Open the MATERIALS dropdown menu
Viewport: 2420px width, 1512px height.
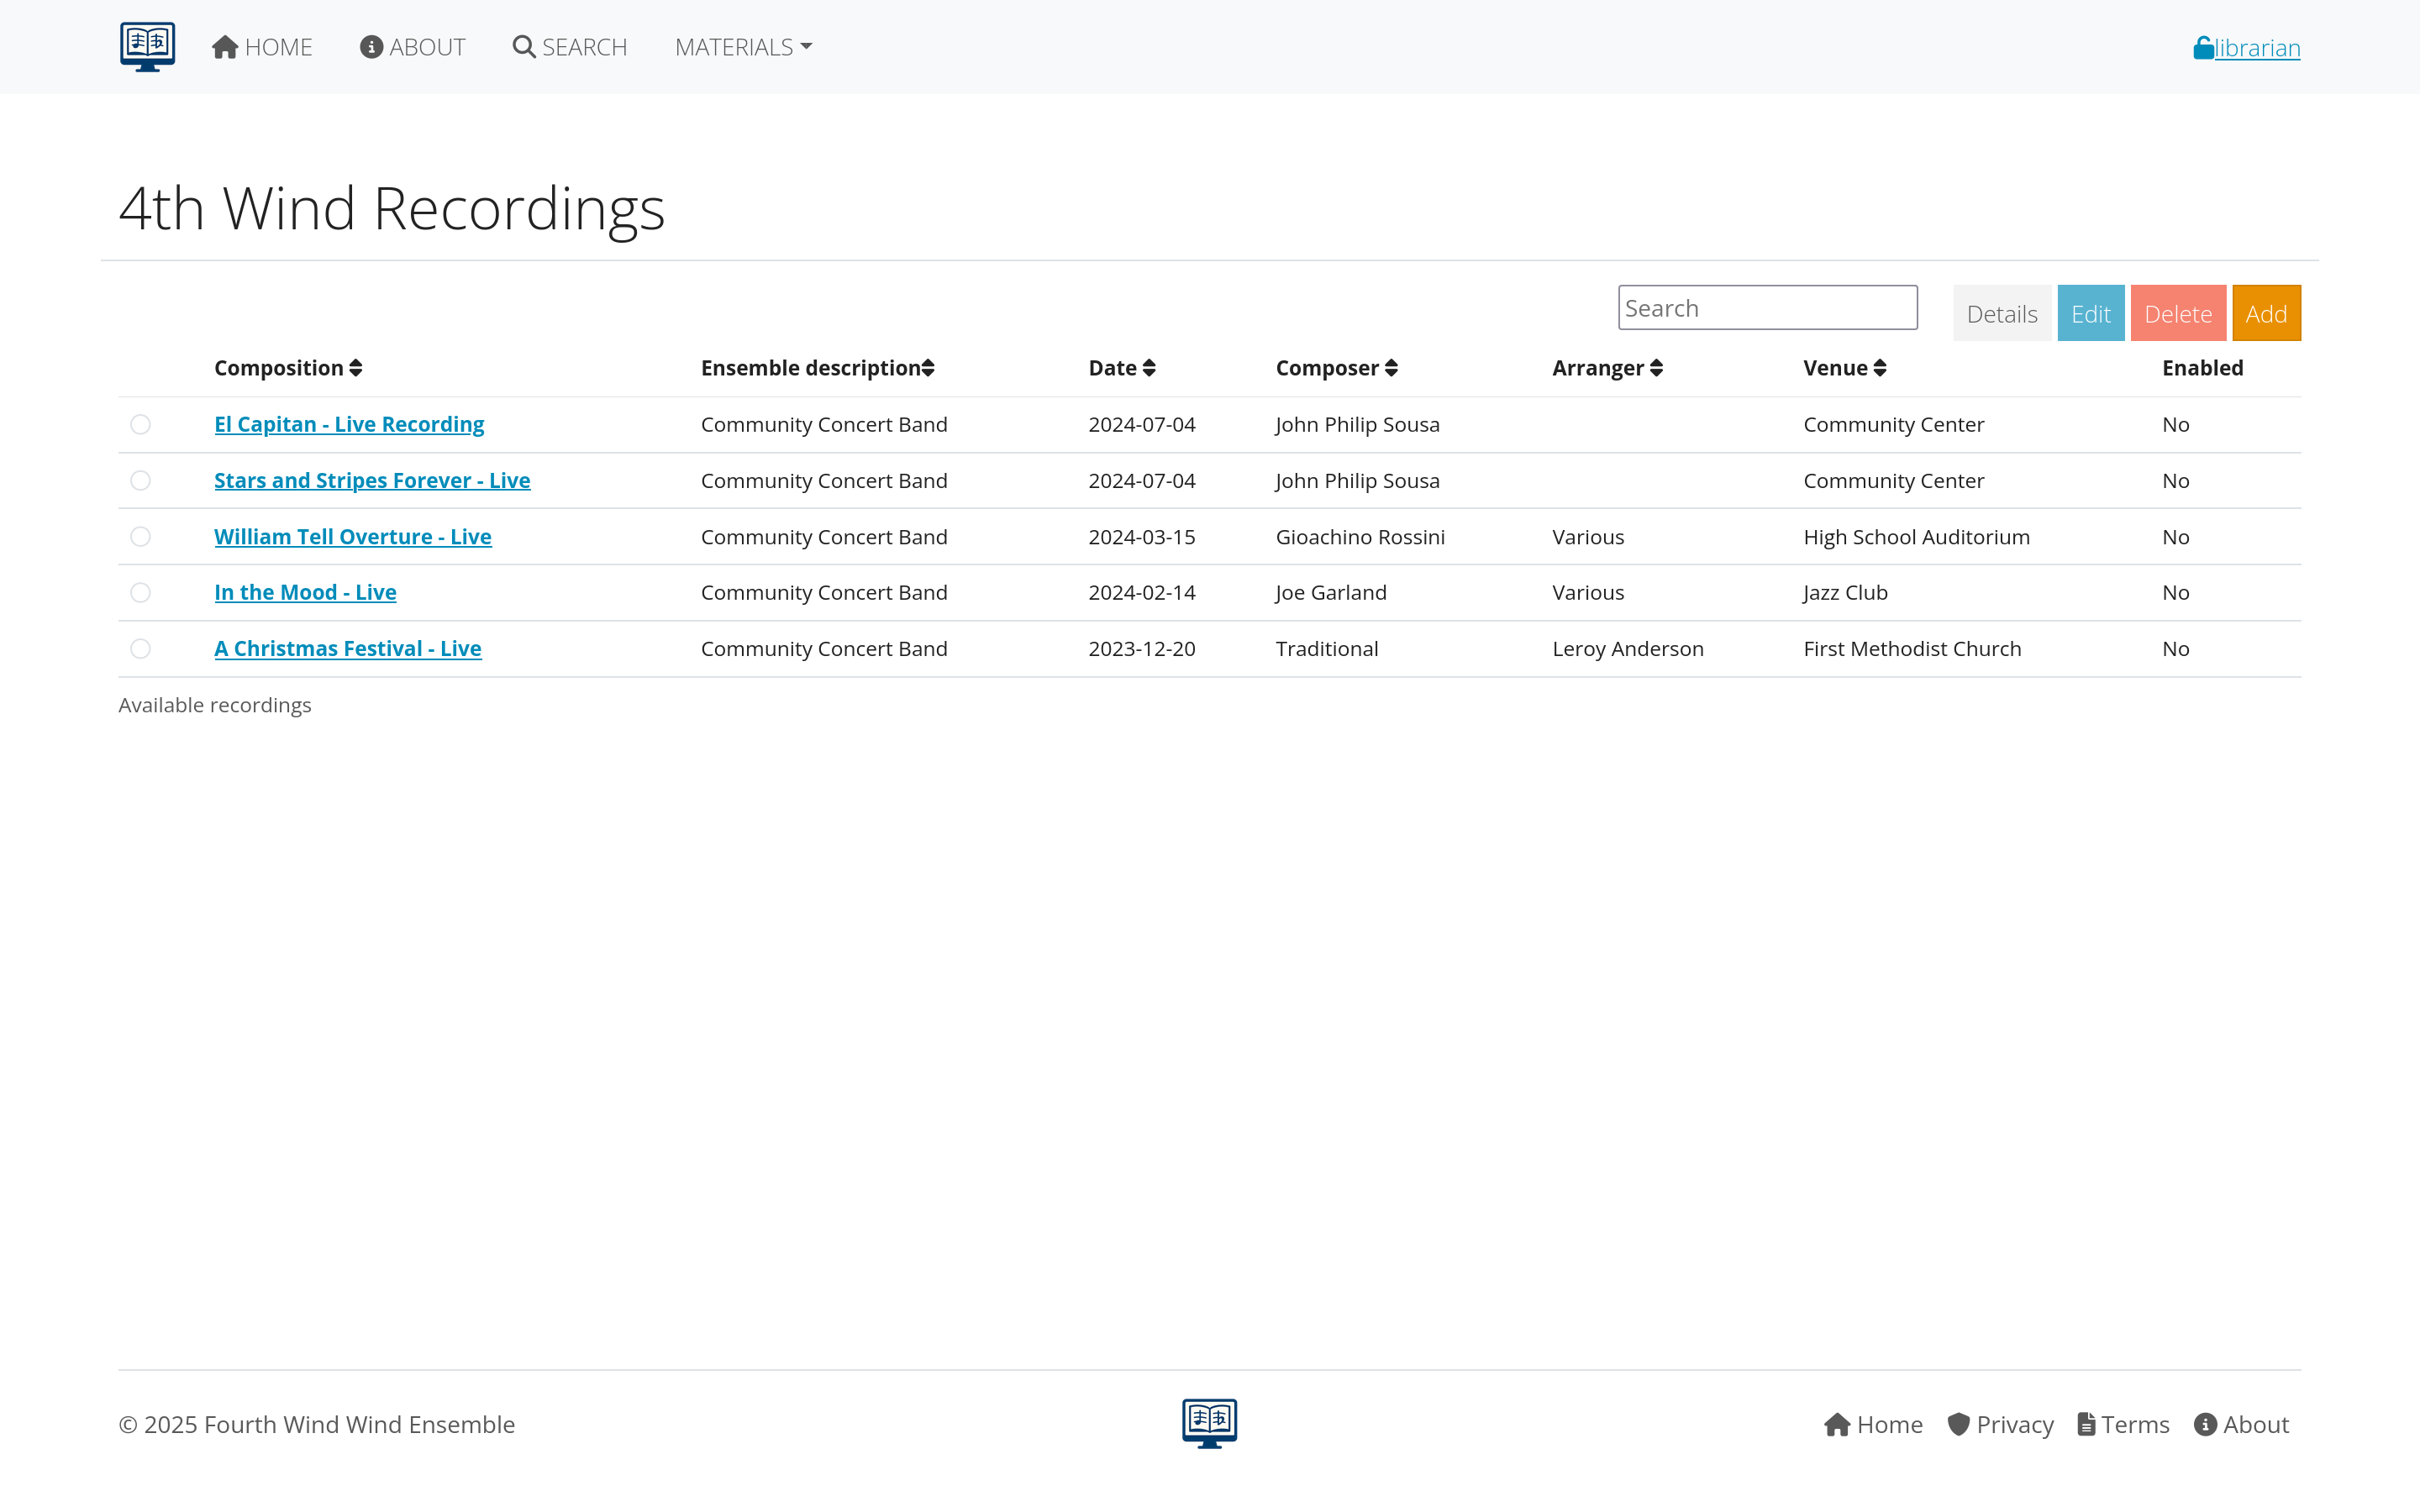tap(741, 46)
